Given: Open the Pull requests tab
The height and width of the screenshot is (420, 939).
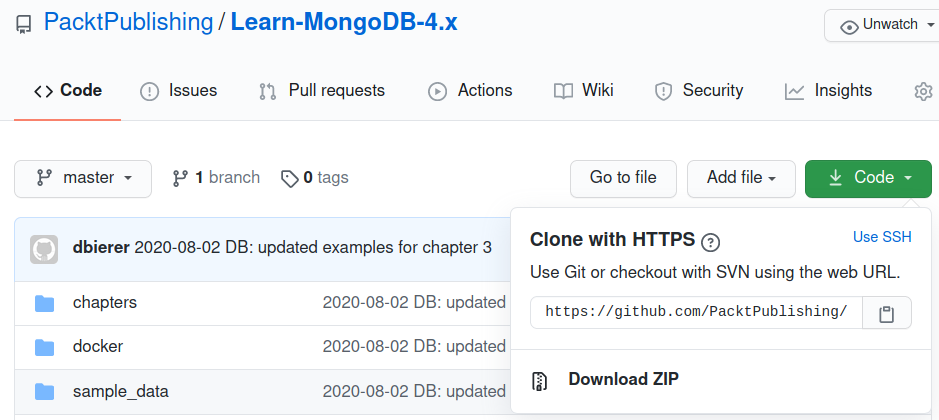Looking at the screenshot, I should click(322, 91).
